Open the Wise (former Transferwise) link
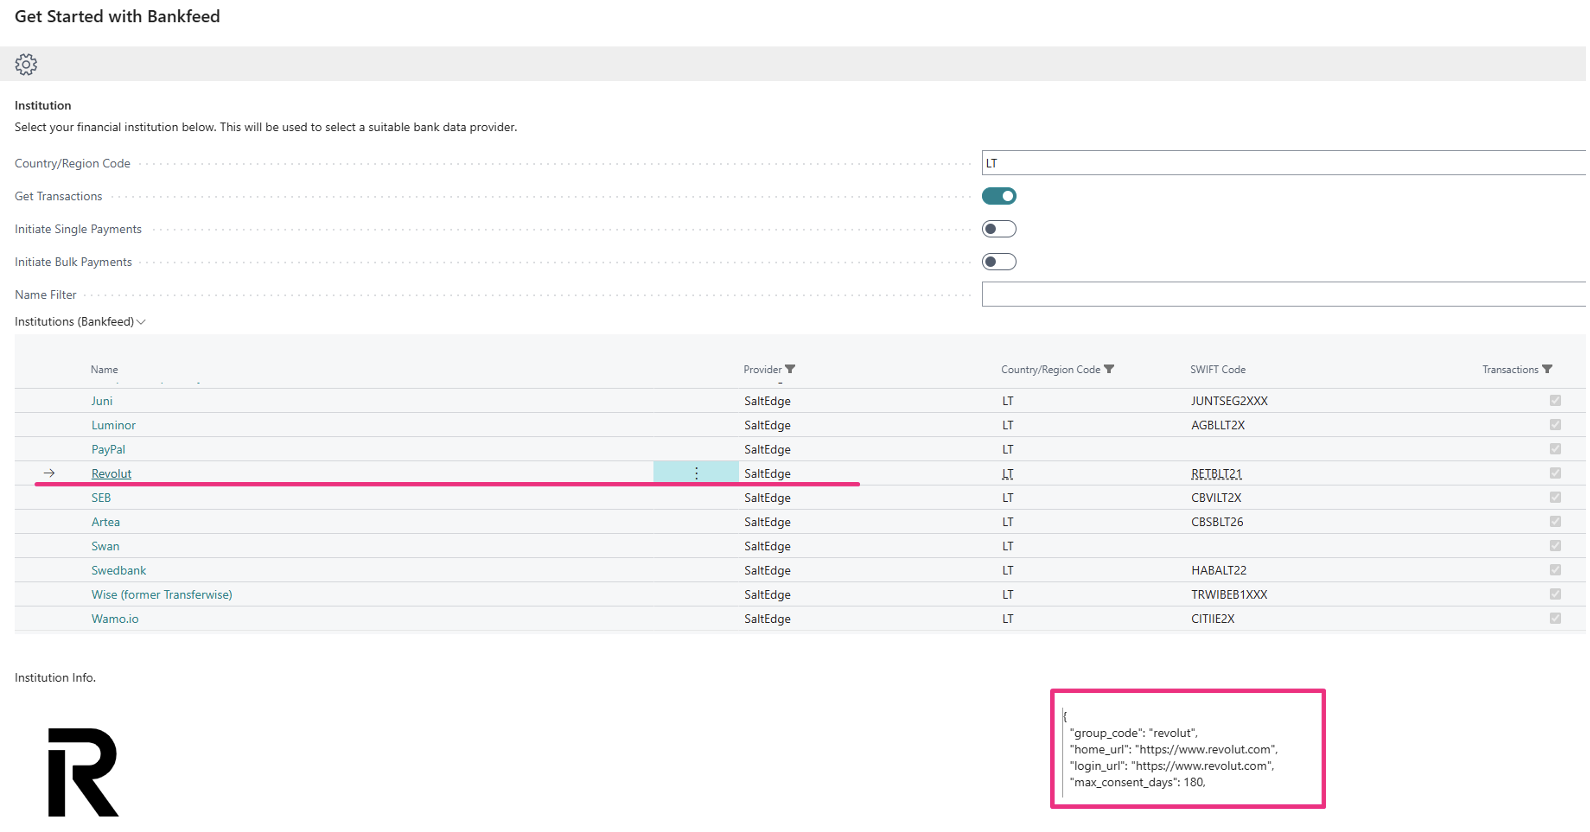The image size is (1590, 832). click(x=162, y=595)
